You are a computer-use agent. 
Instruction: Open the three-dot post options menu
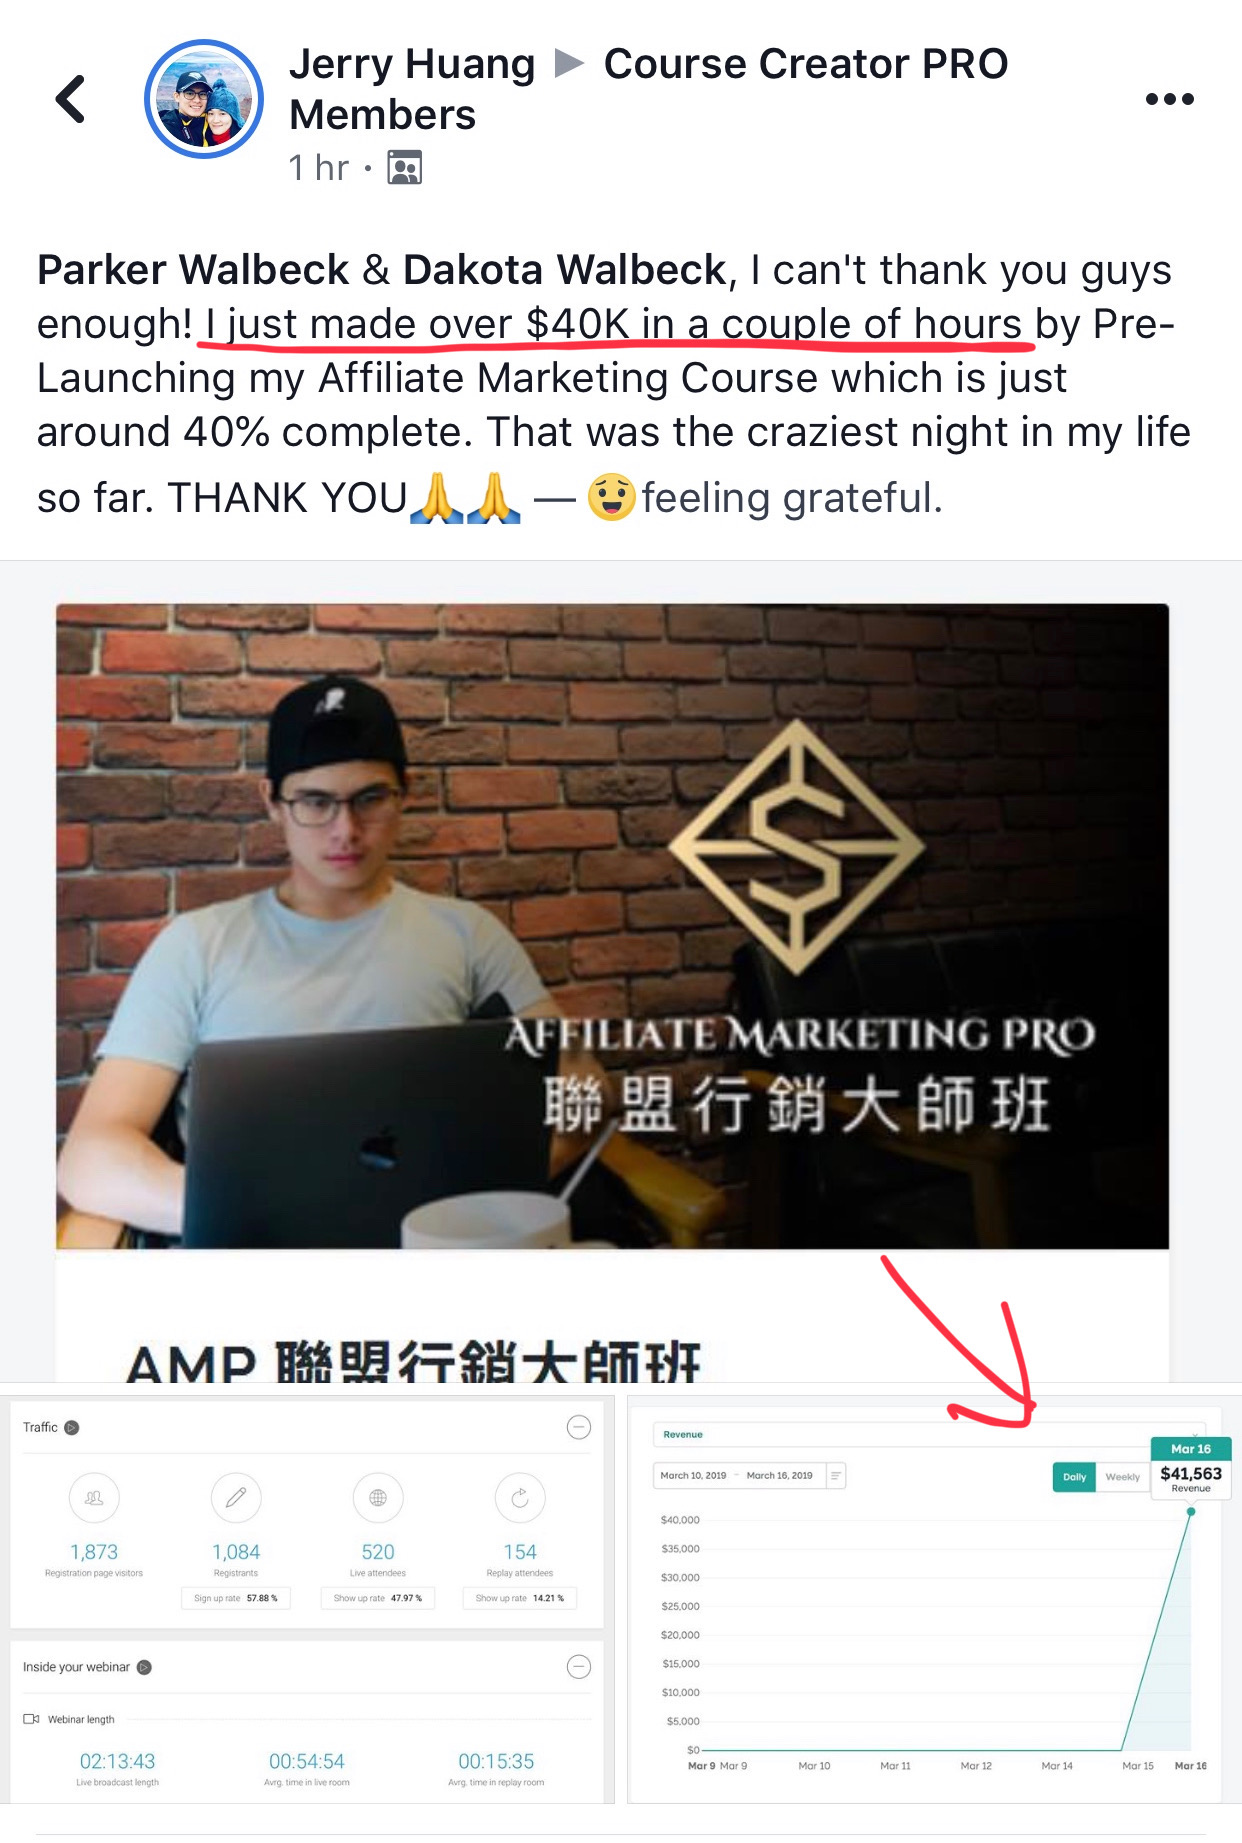(x=1169, y=99)
